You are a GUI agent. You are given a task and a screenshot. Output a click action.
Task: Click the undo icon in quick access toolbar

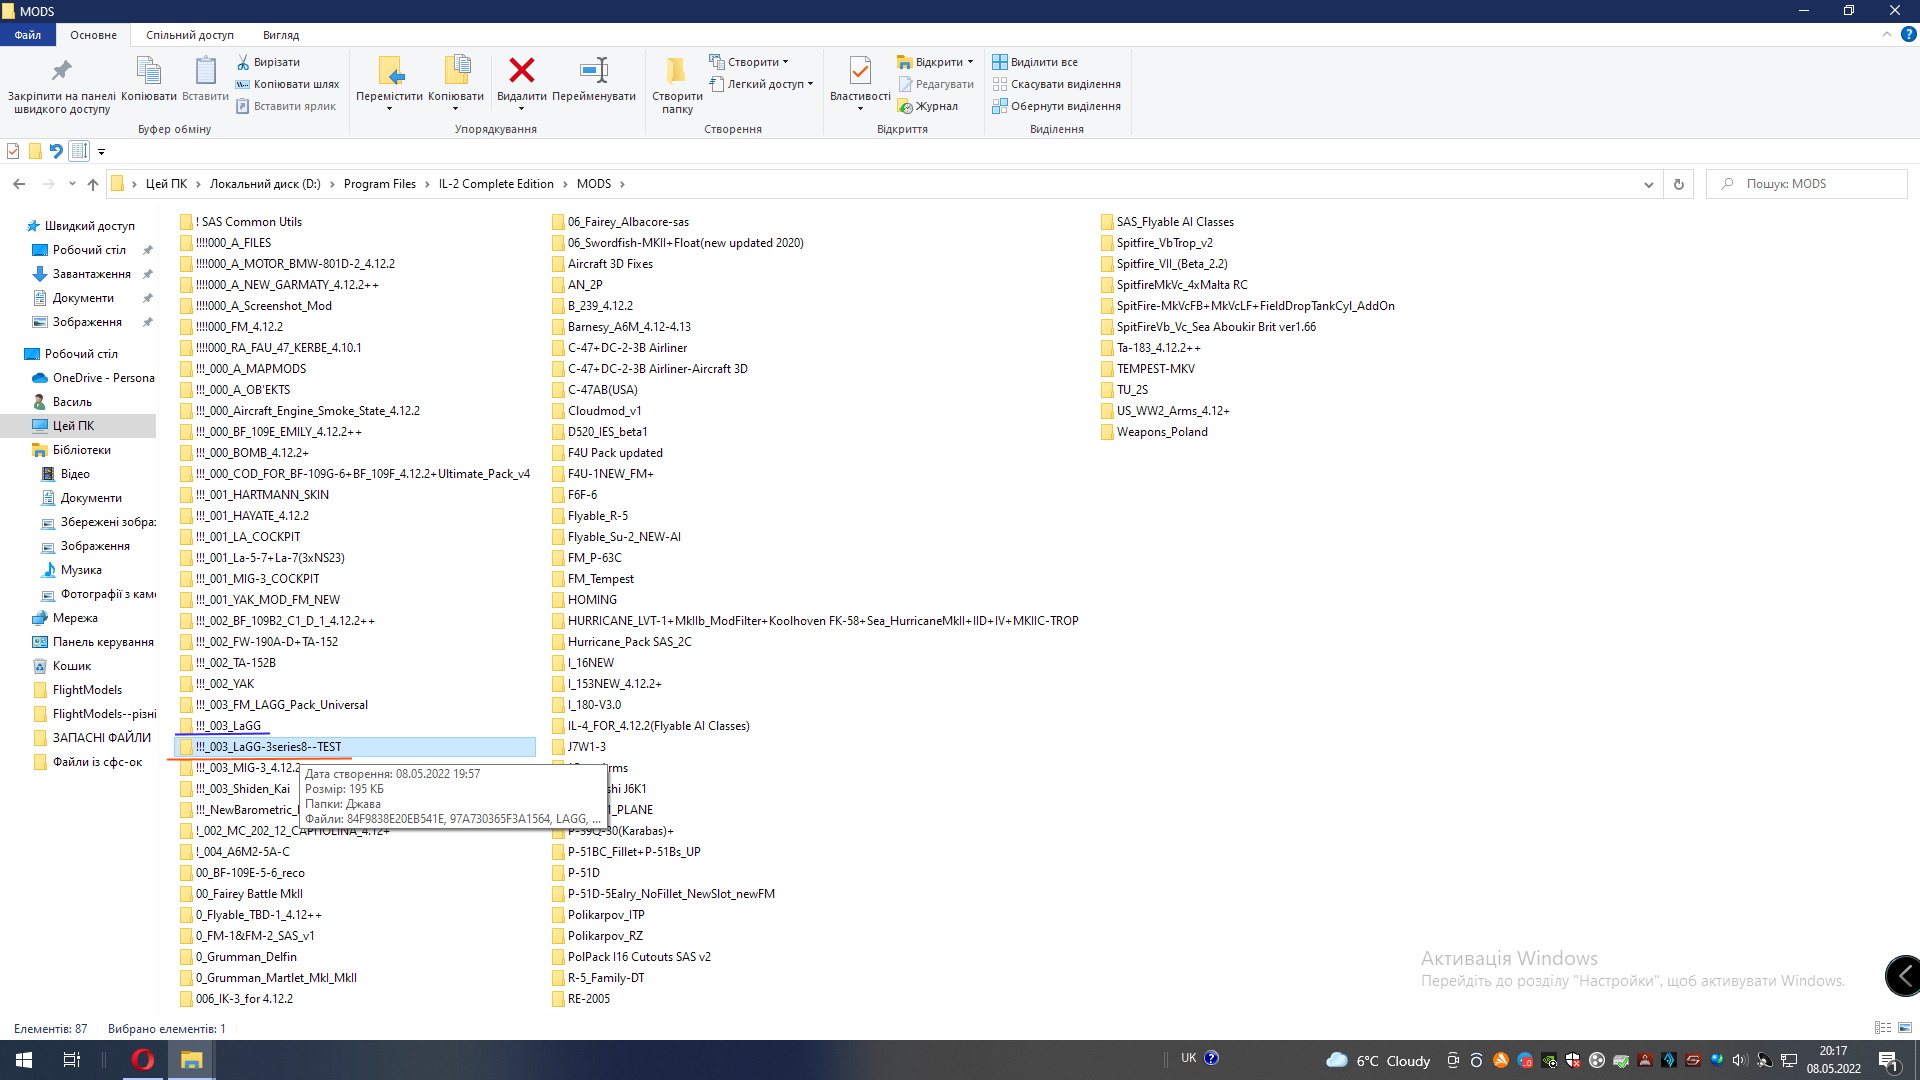56,151
